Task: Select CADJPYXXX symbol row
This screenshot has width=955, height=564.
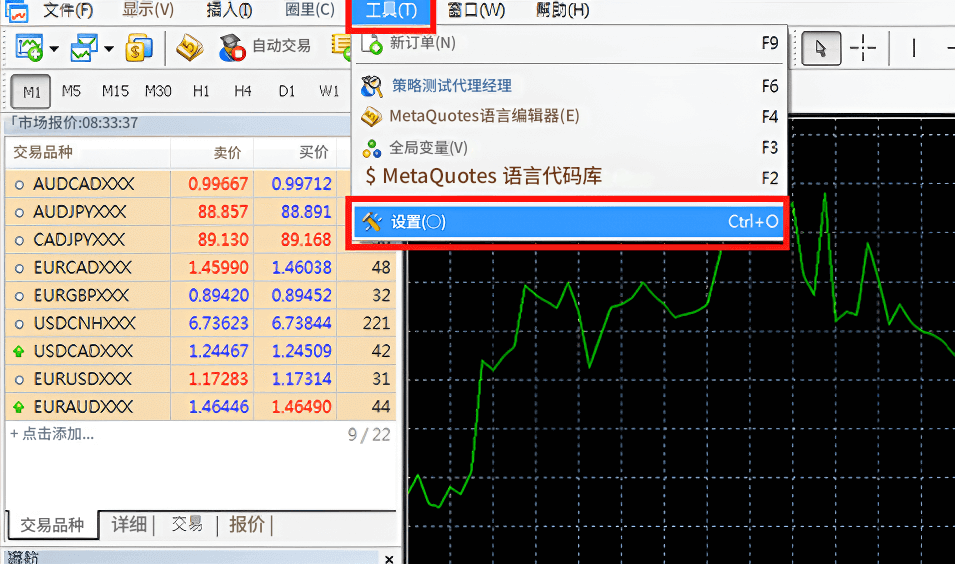Action: click(x=200, y=239)
